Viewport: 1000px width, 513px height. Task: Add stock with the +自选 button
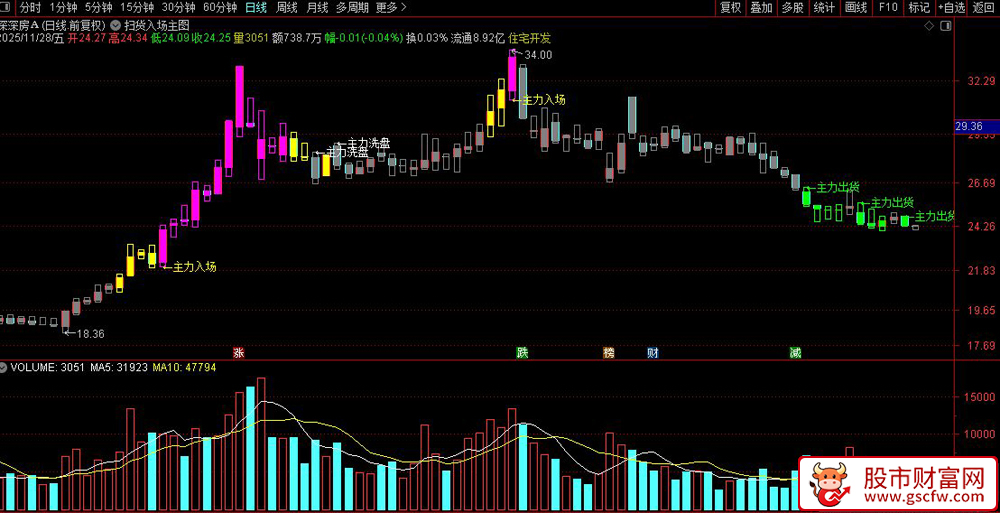(x=952, y=8)
